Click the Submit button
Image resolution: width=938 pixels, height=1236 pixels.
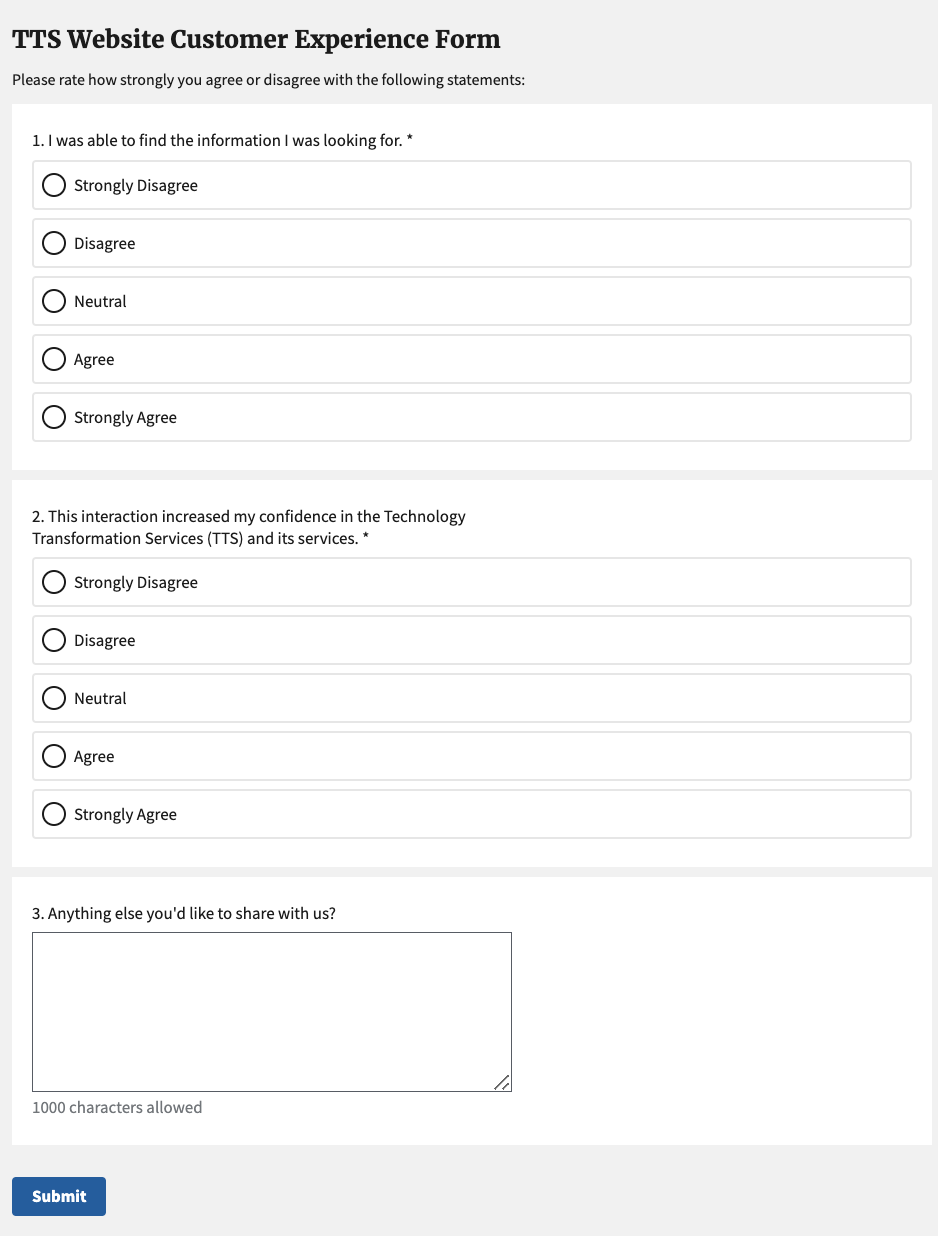[59, 1196]
